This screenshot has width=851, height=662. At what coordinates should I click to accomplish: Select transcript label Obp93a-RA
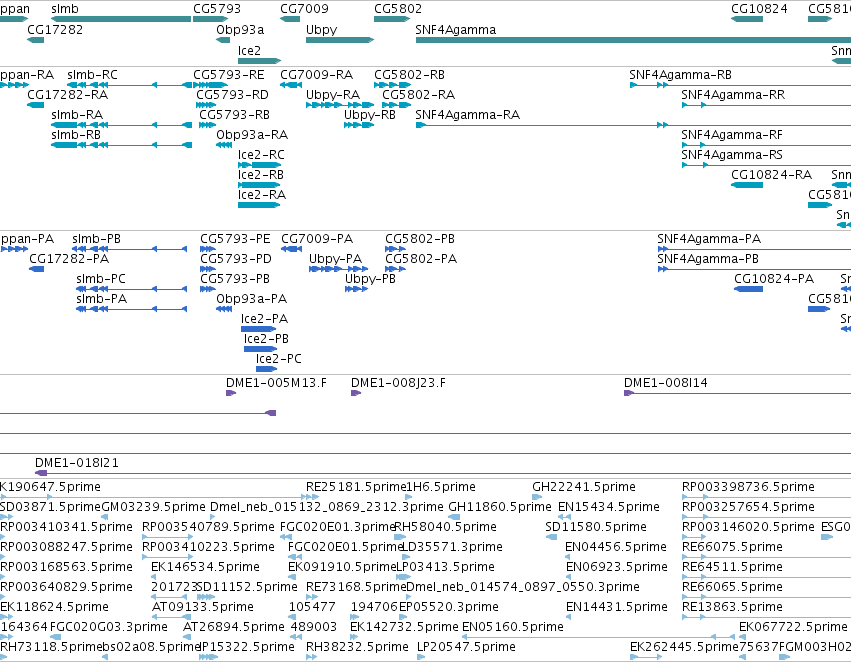tap(252, 135)
